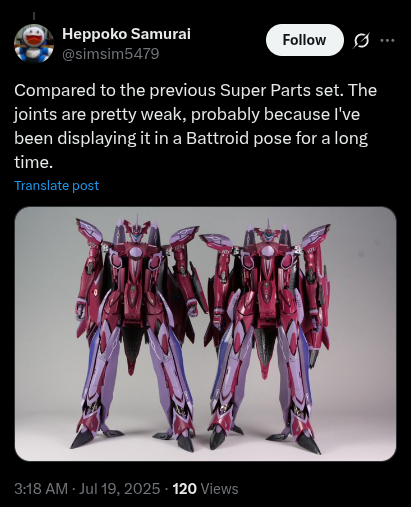
Task: Open the Heppoko Samurai display name
Action: pyautogui.click(x=126, y=34)
